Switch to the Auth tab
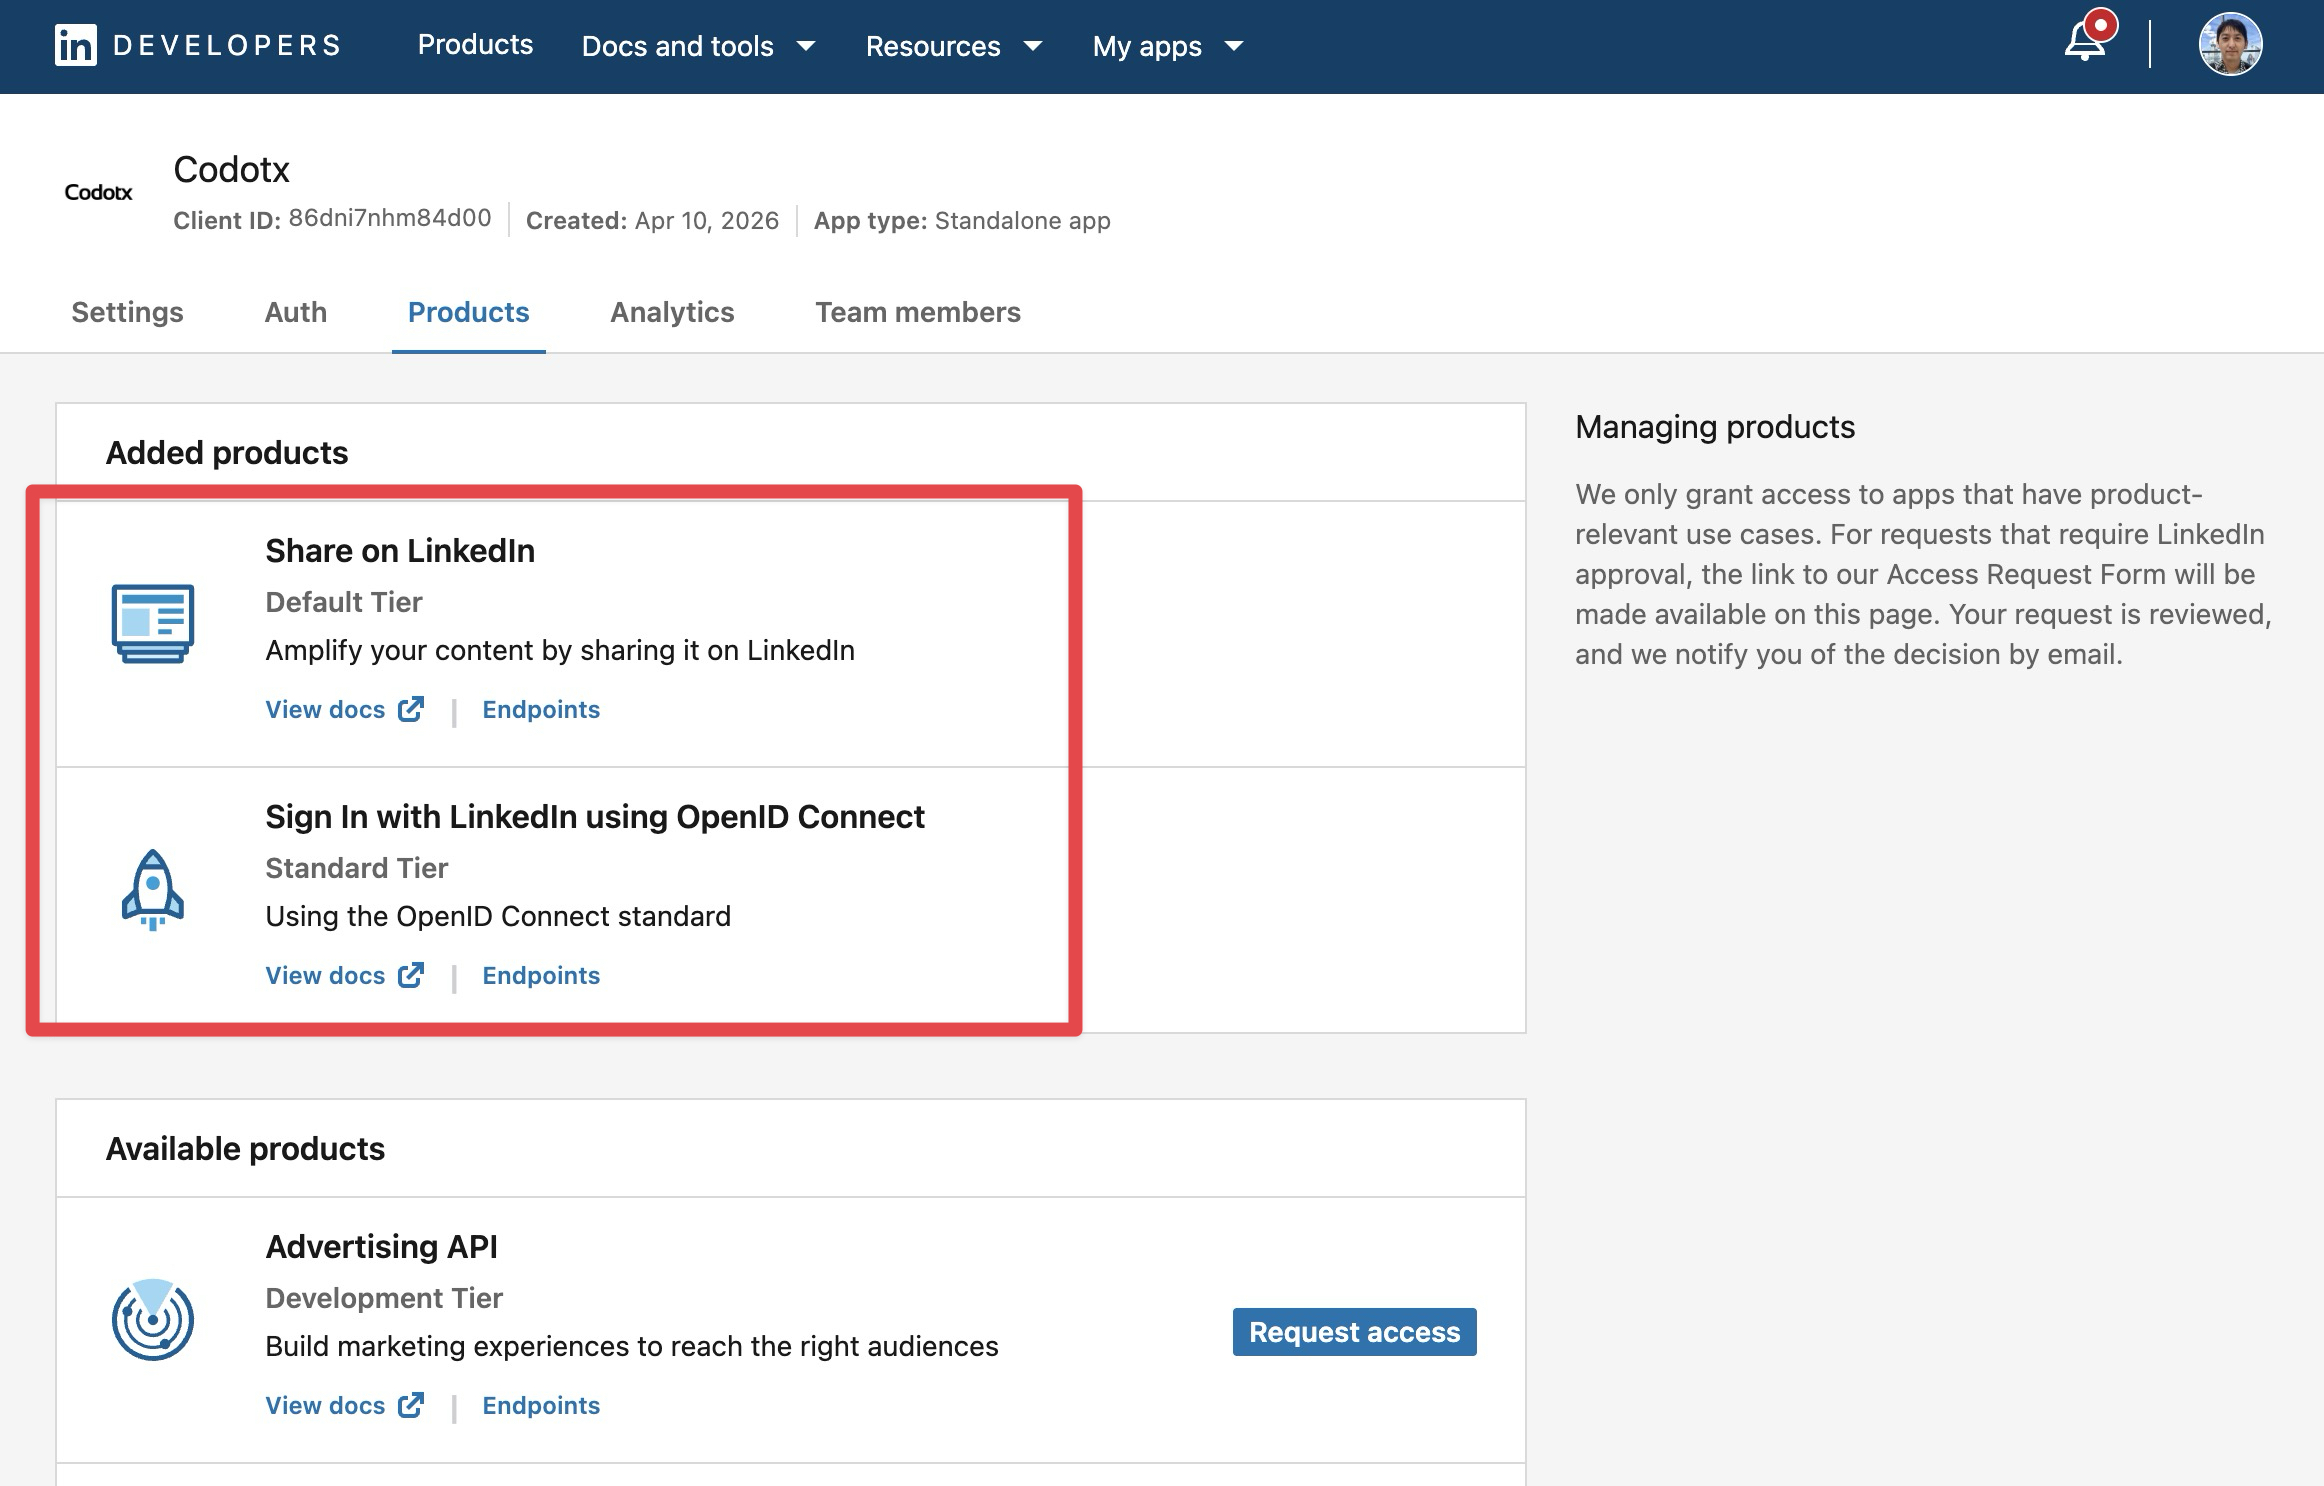 click(294, 312)
